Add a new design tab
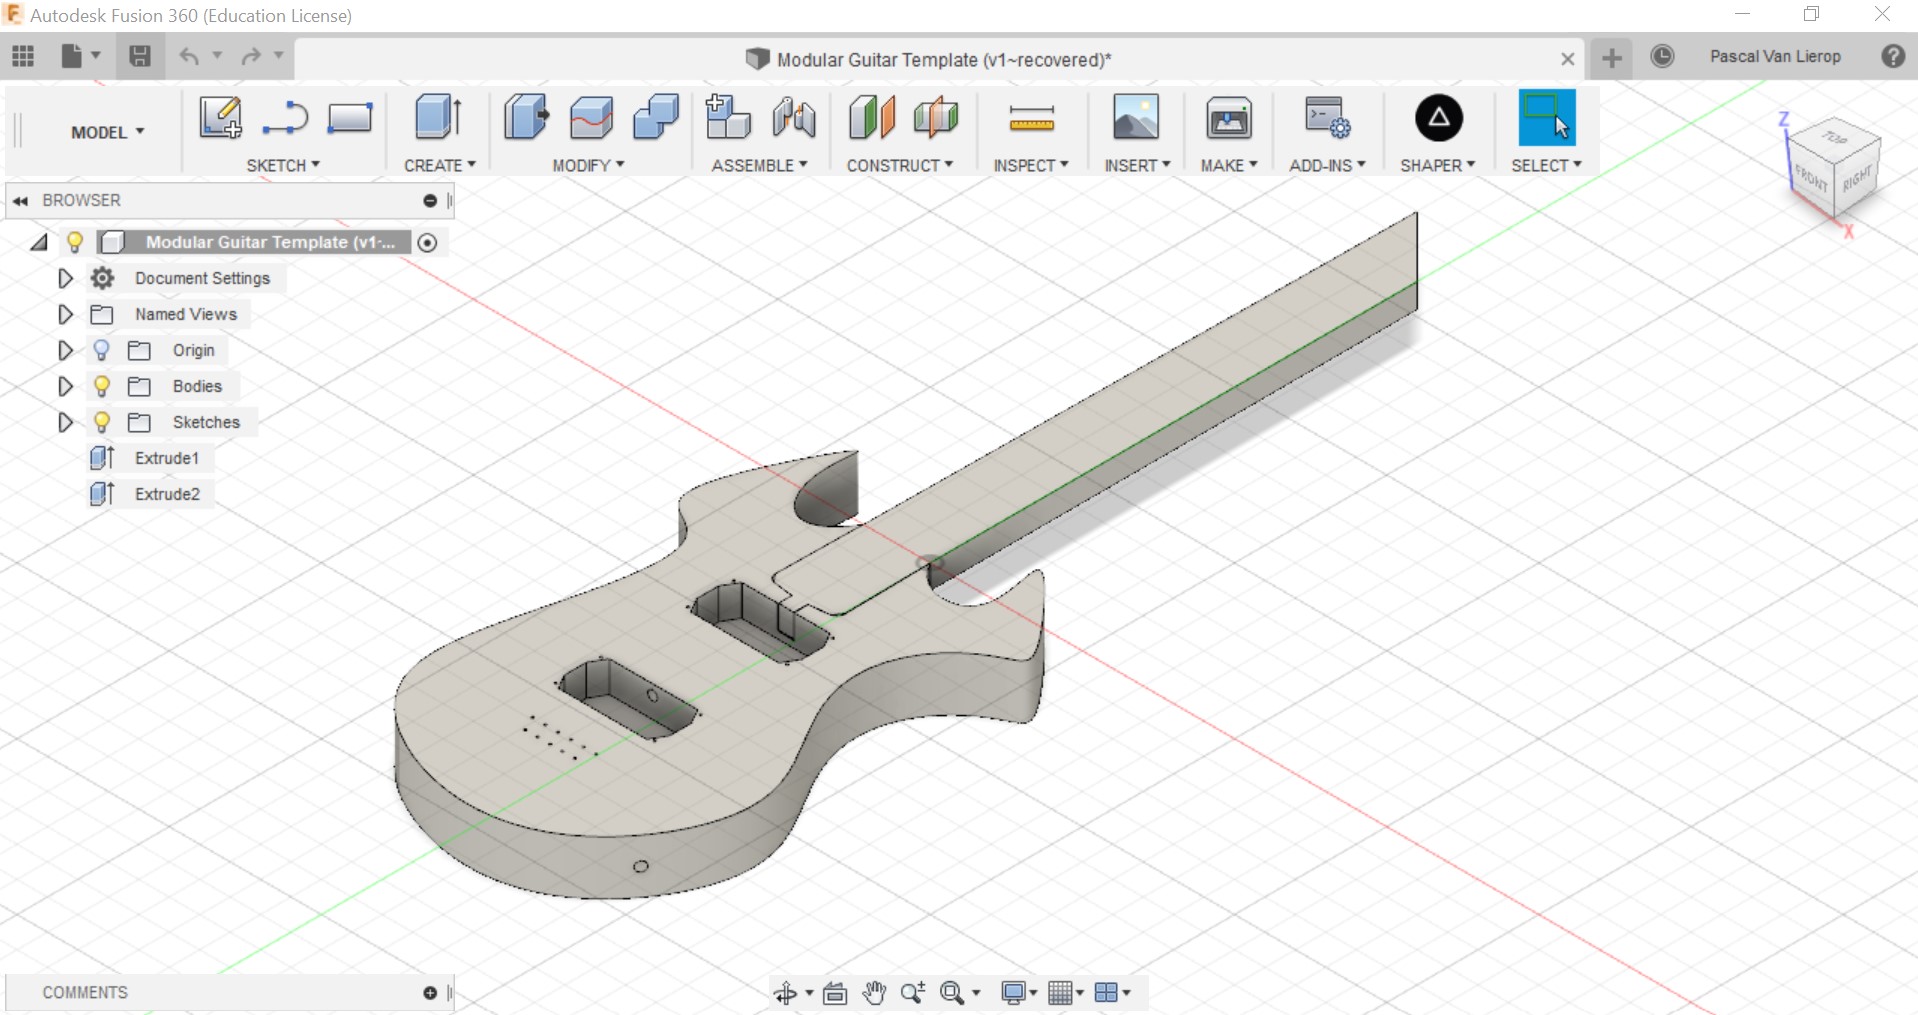1918x1015 pixels. (1611, 58)
